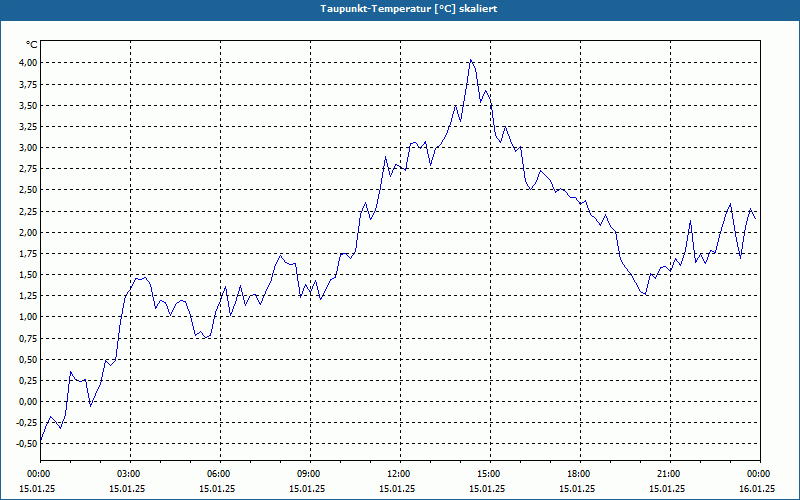Viewport: 800px width, 500px height.
Task: Click the 1,25 y-axis label
Action: 29,296
